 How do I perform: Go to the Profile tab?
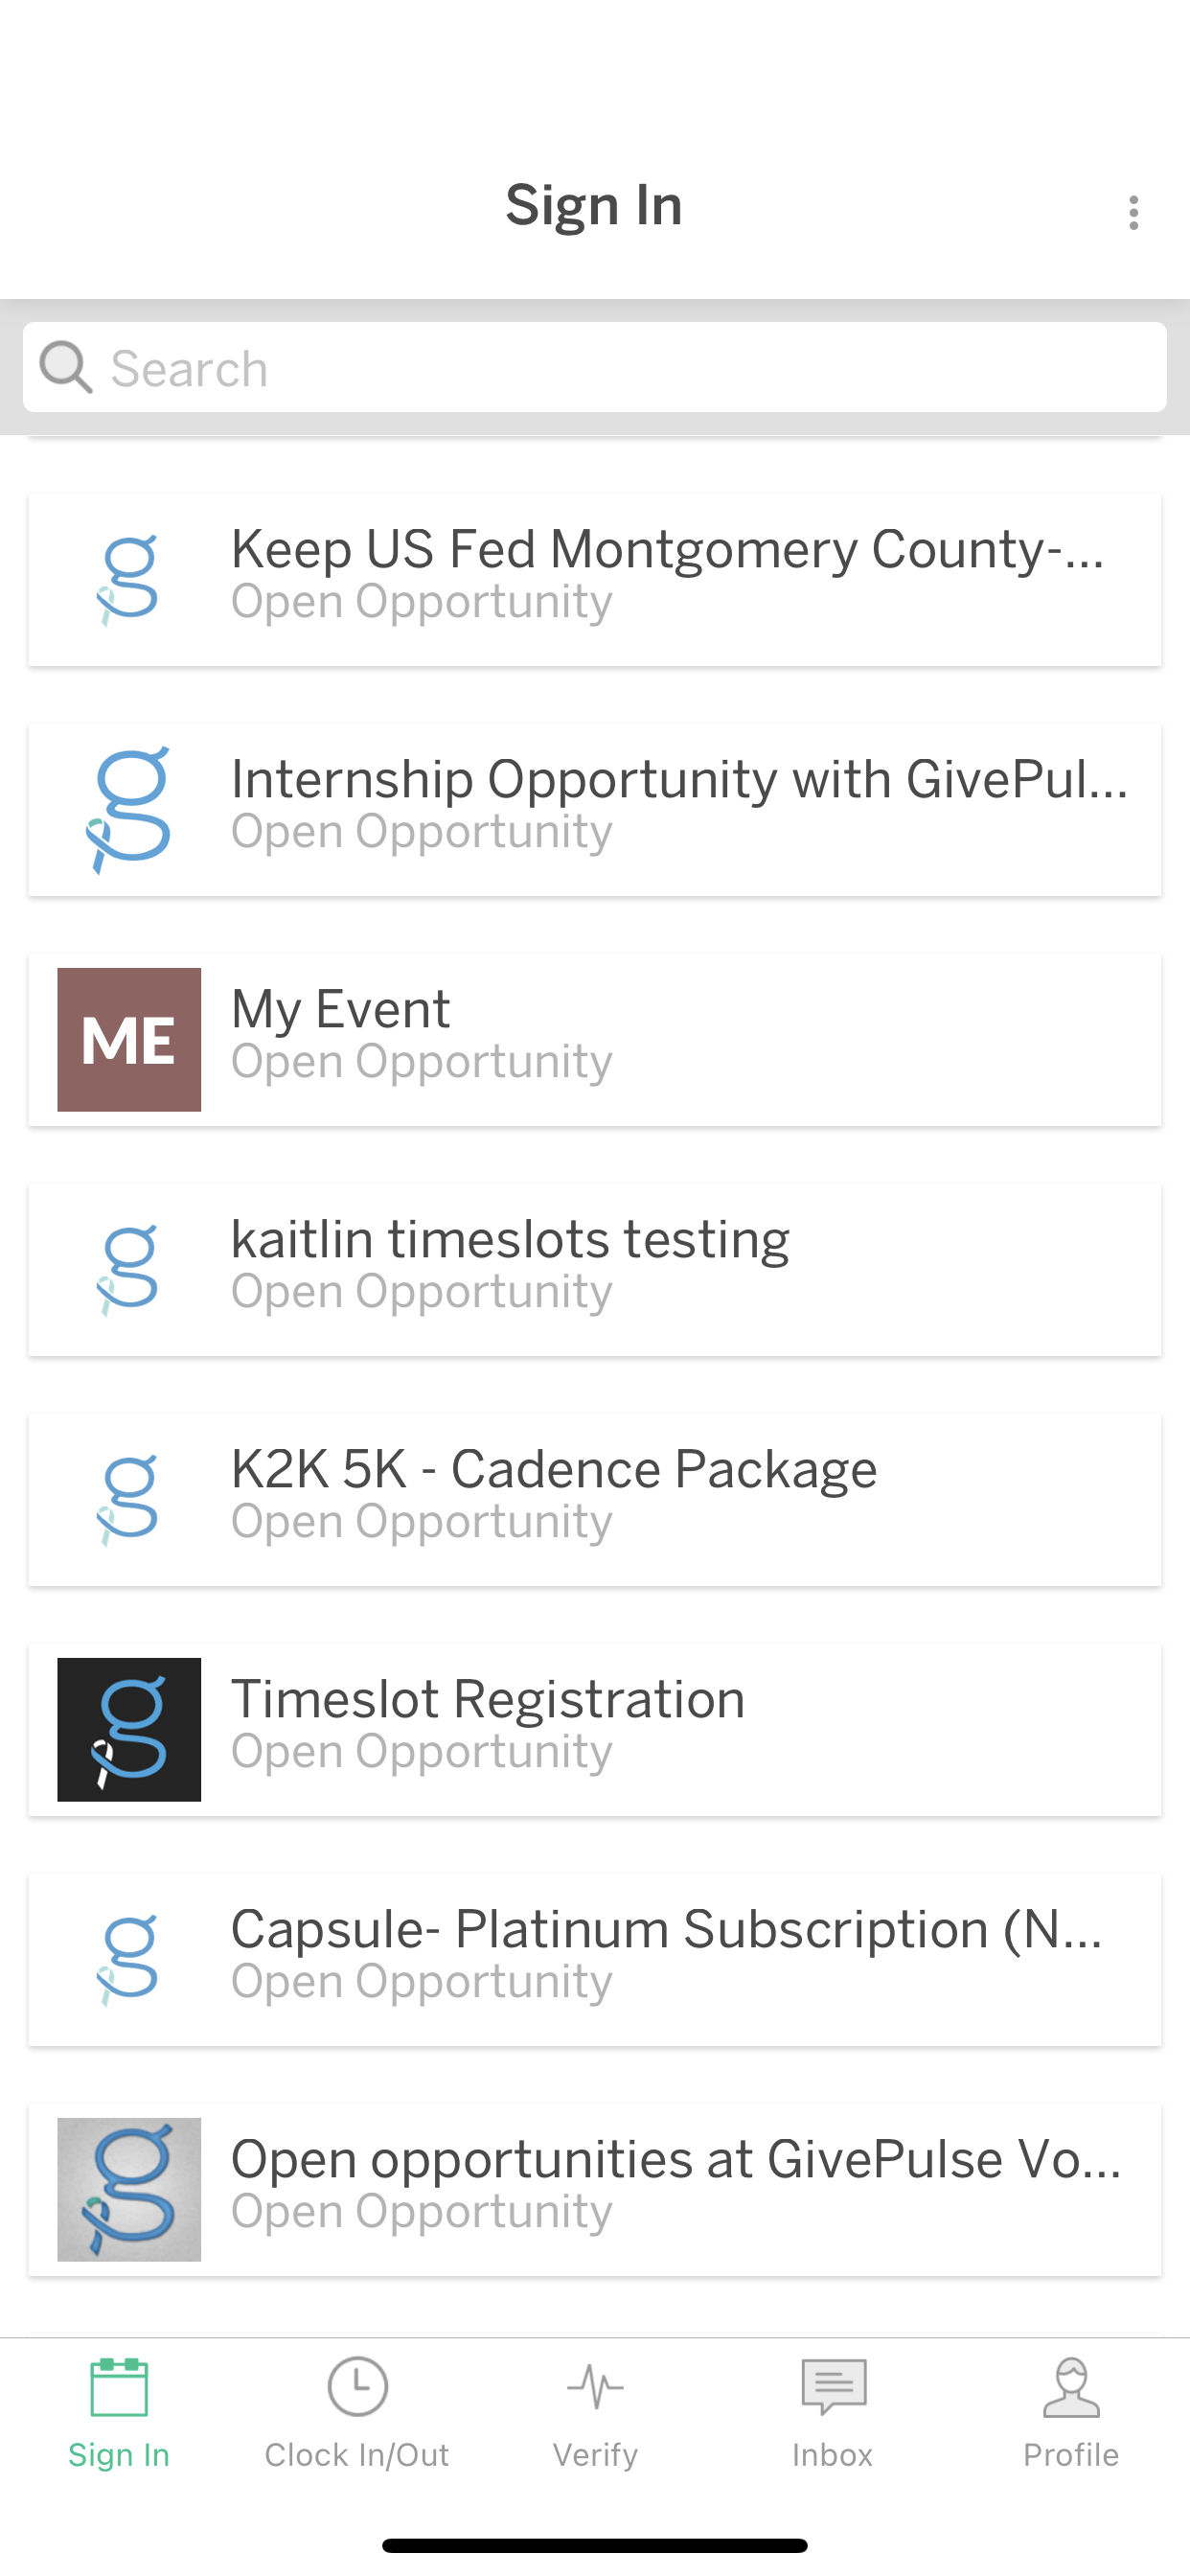[1071, 2412]
